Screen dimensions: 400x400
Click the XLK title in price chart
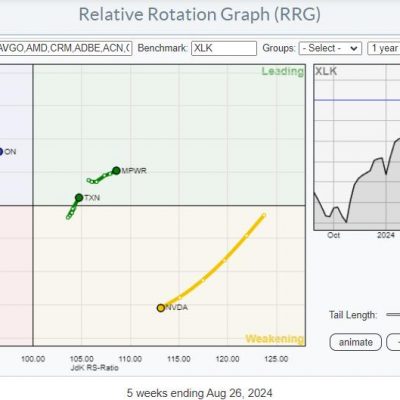pos(326,71)
